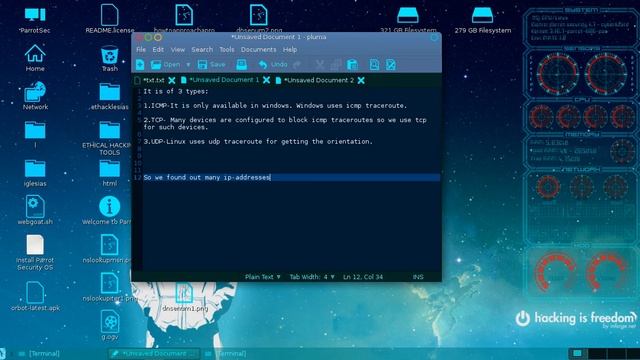Image resolution: width=640 pixels, height=360 pixels.
Task: Click the Trash desktop icon
Action: click(x=109, y=58)
